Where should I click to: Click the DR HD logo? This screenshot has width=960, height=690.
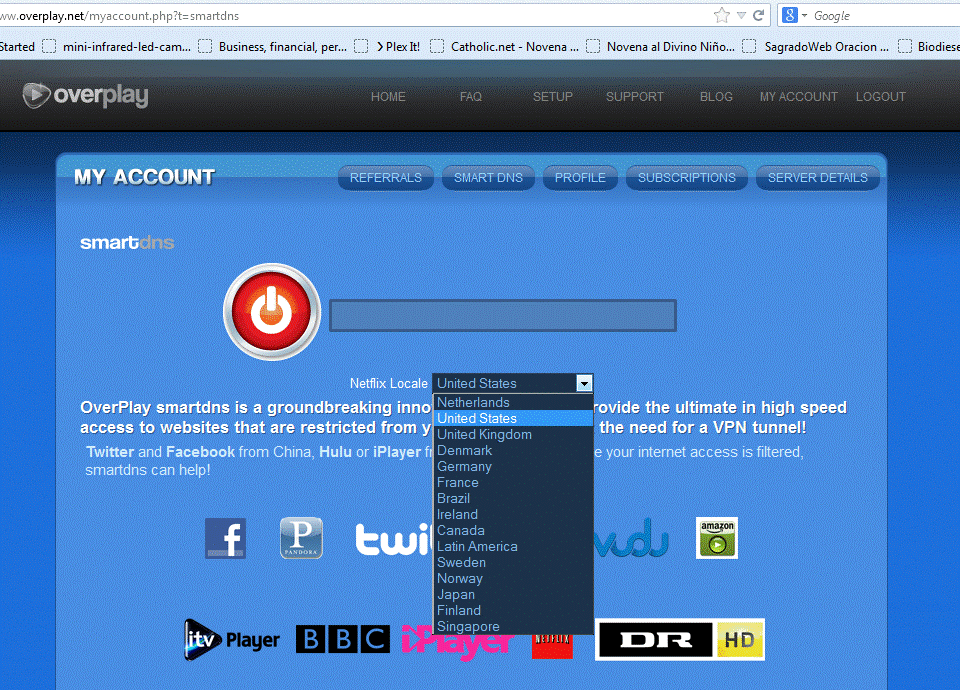tap(680, 640)
